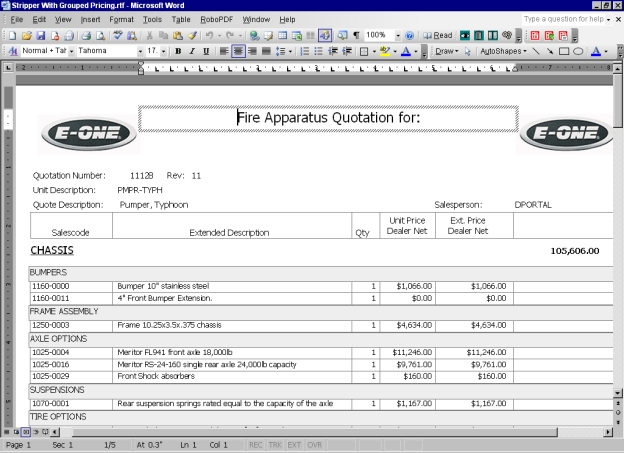Screen dimensions: 624x453
Task: Increase indent of the paragraph
Action: pos(347,51)
